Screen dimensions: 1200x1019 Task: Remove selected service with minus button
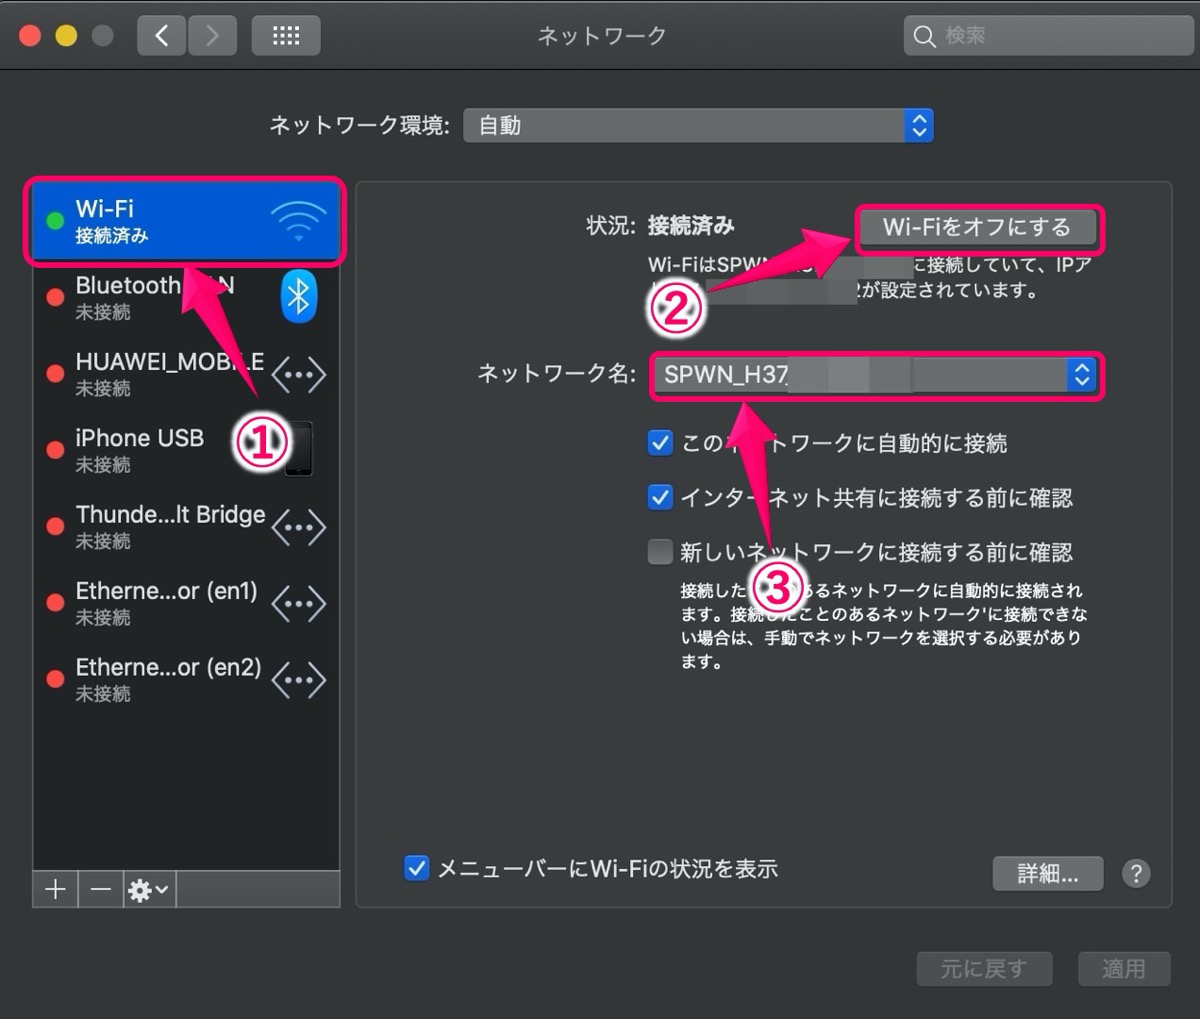(x=101, y=889)
